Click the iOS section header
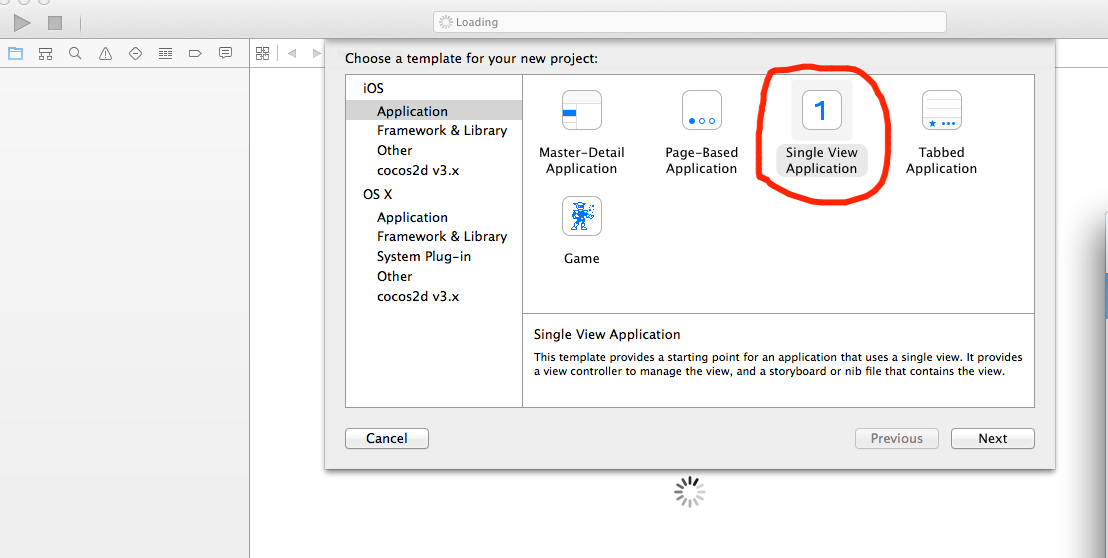 point(374,88)
